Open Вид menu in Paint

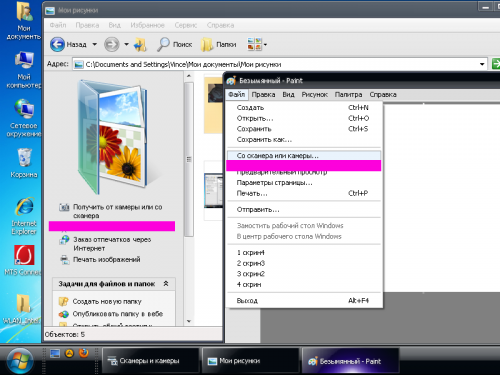[x=288, y=95]
